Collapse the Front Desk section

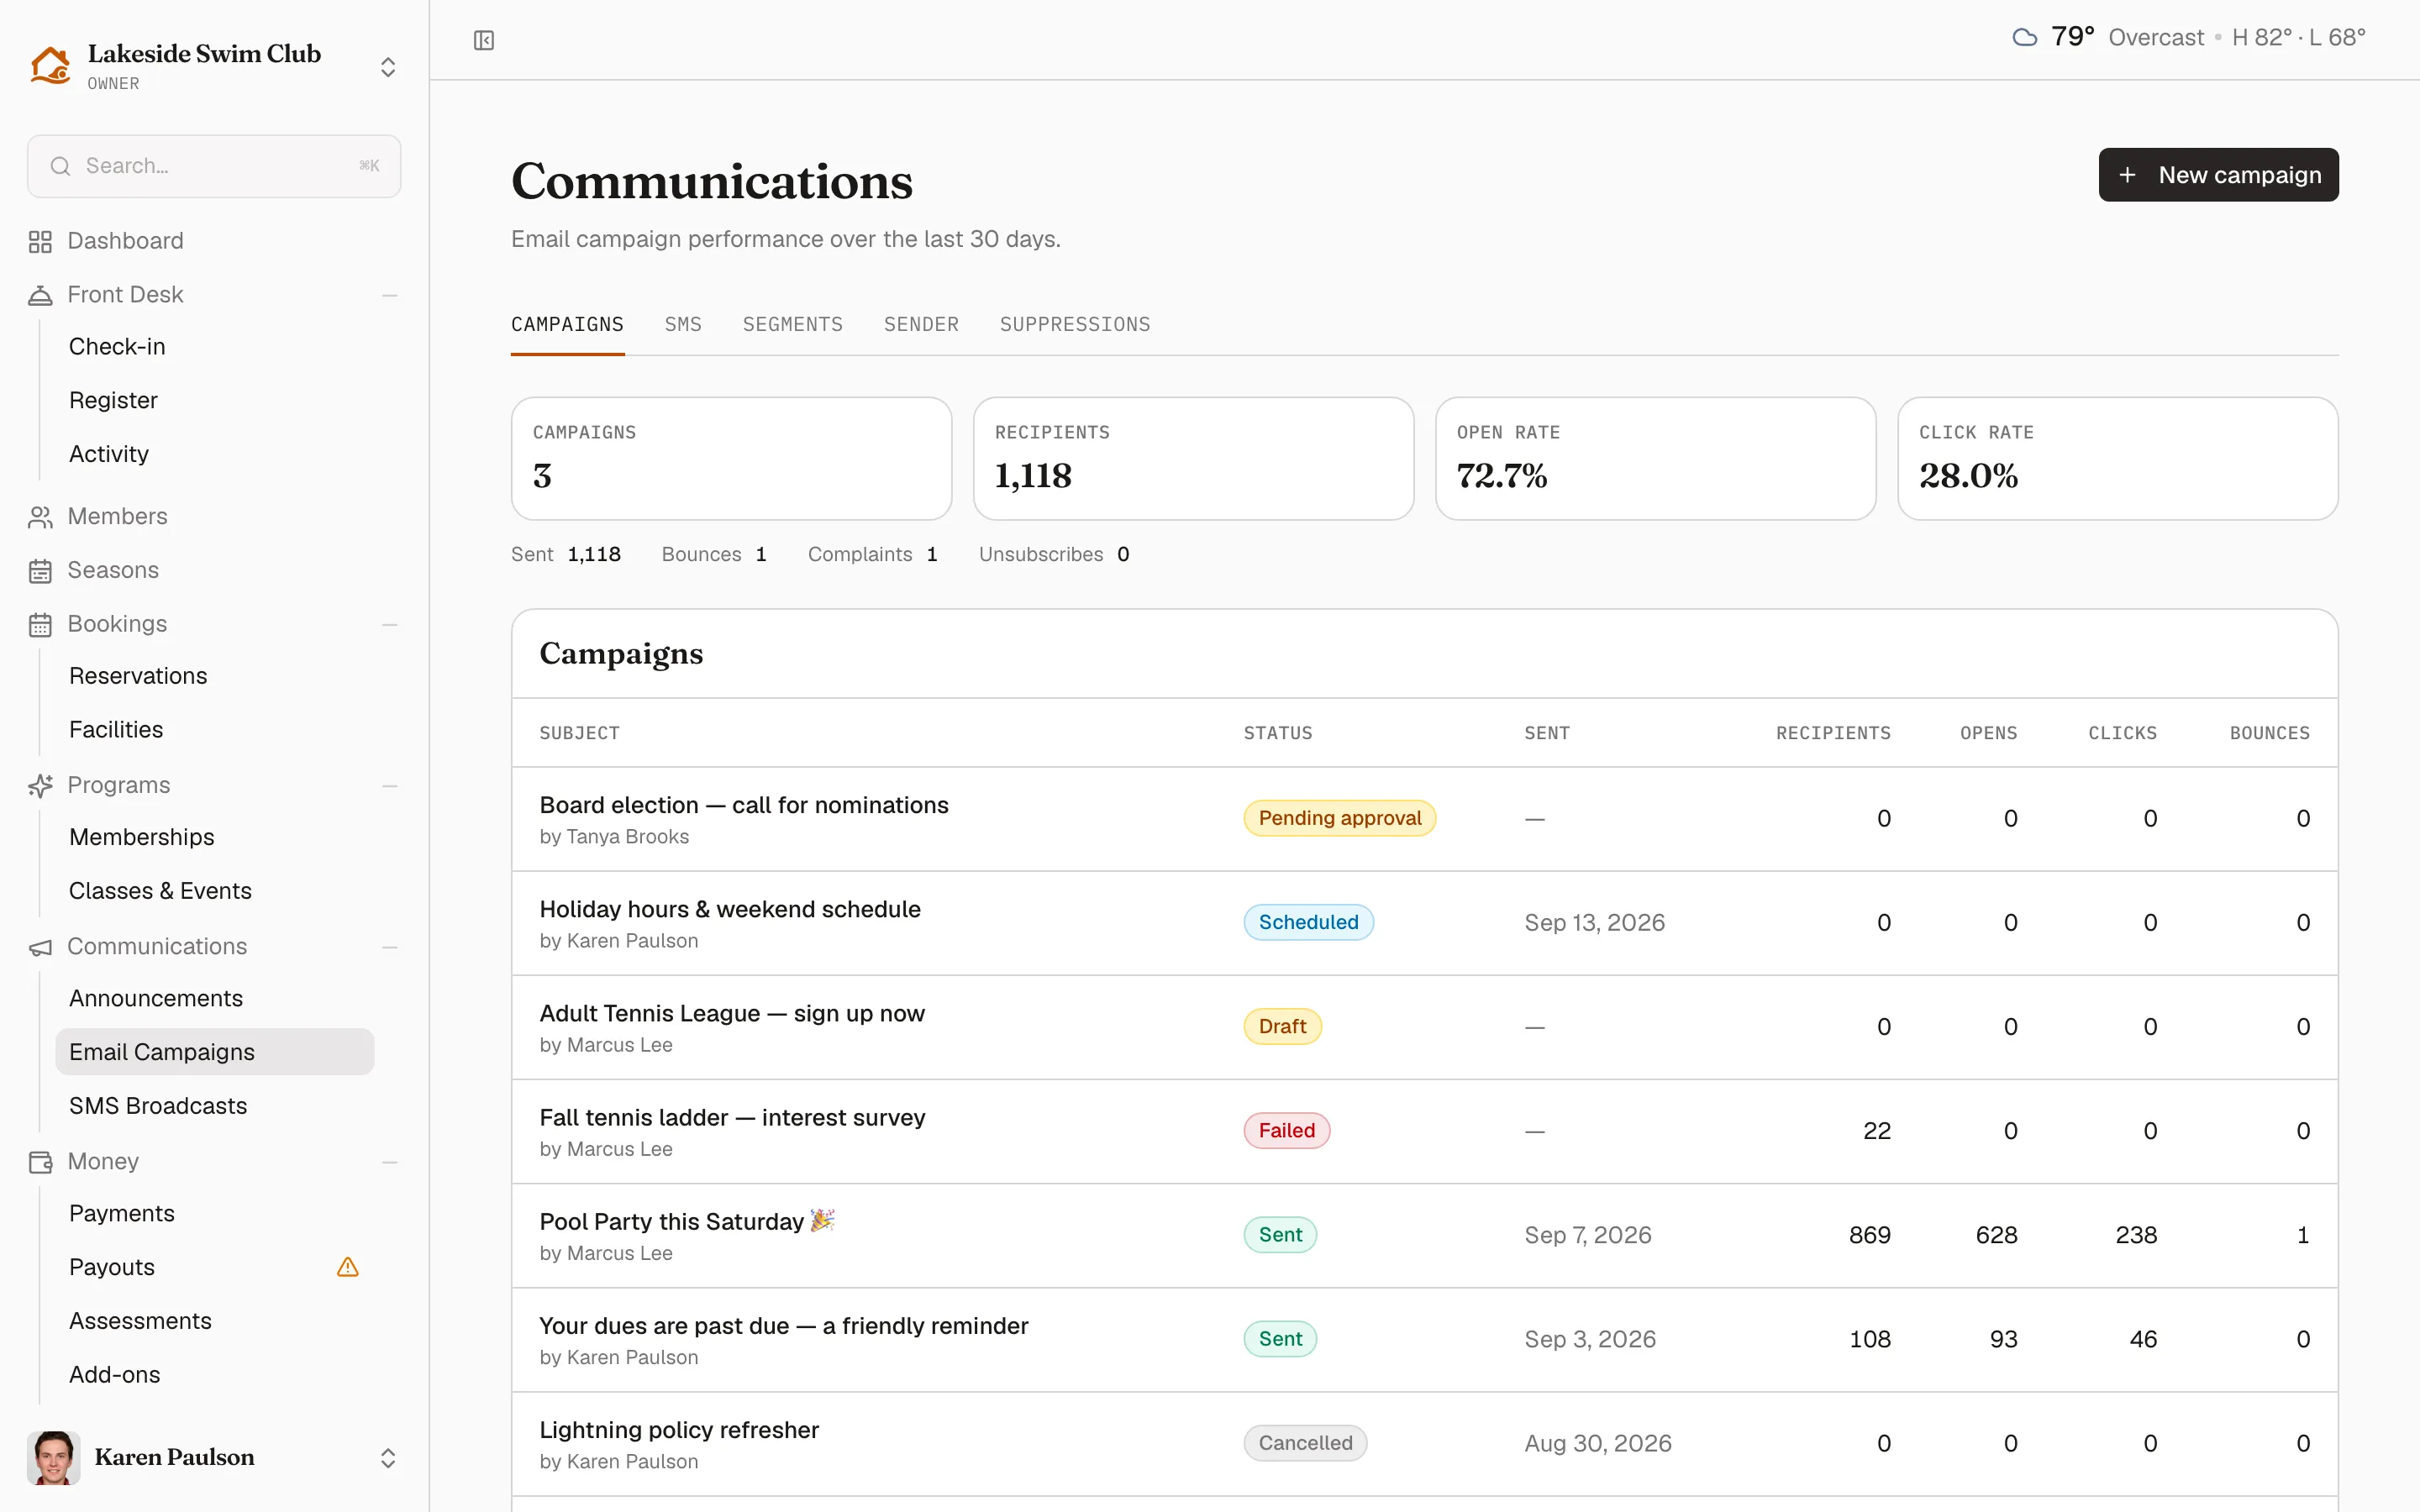tap(390, 295)
